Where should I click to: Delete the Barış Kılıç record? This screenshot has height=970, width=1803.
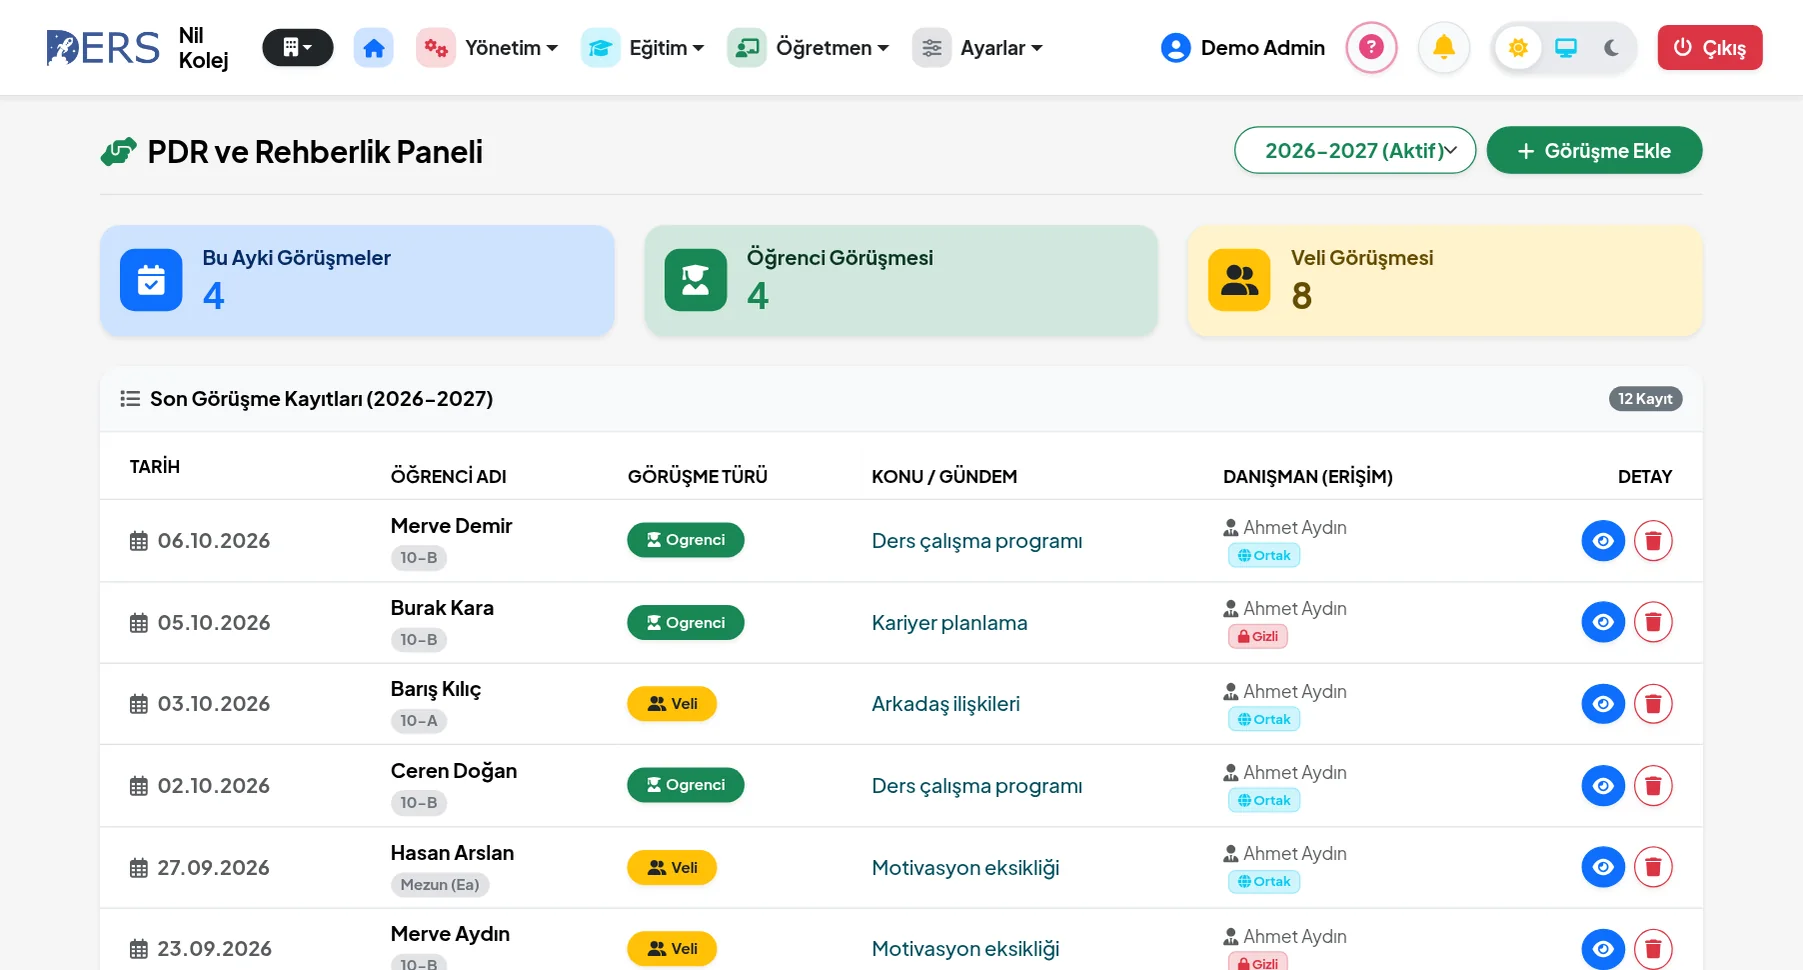click(x=1653, y=704)
